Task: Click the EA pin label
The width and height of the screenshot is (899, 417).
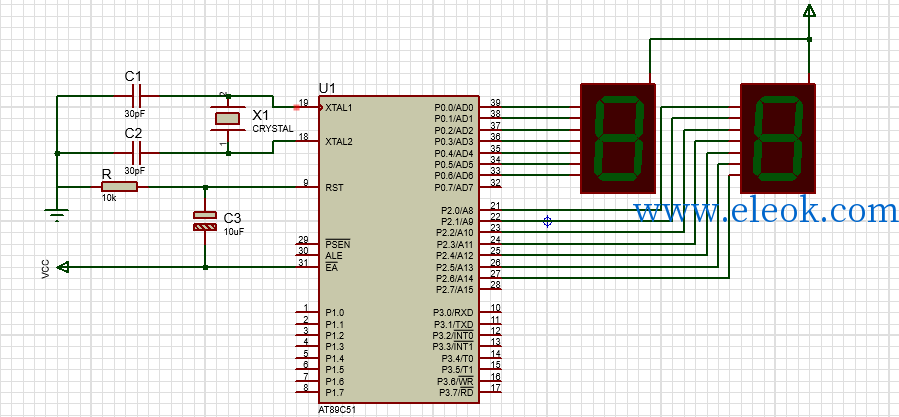Action: (331, 267)
